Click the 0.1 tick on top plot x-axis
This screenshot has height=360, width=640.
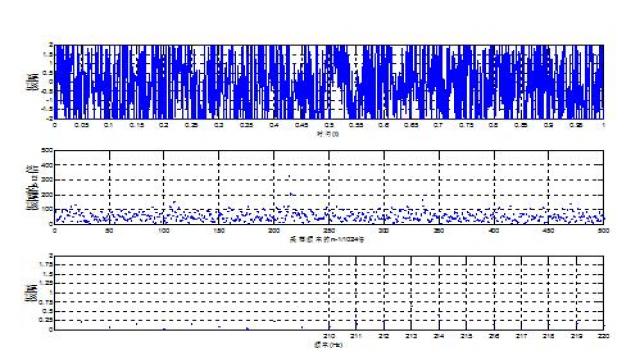[x=109, y=125]
